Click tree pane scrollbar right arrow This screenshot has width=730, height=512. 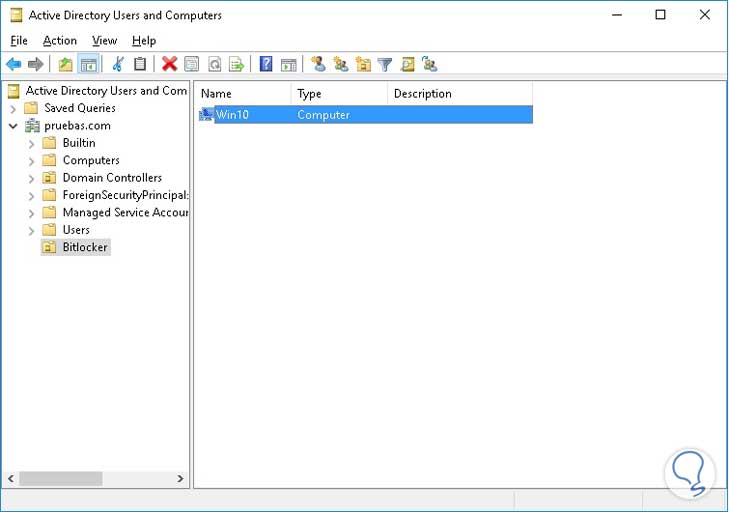pyautogui.click(x=181, y=478)
